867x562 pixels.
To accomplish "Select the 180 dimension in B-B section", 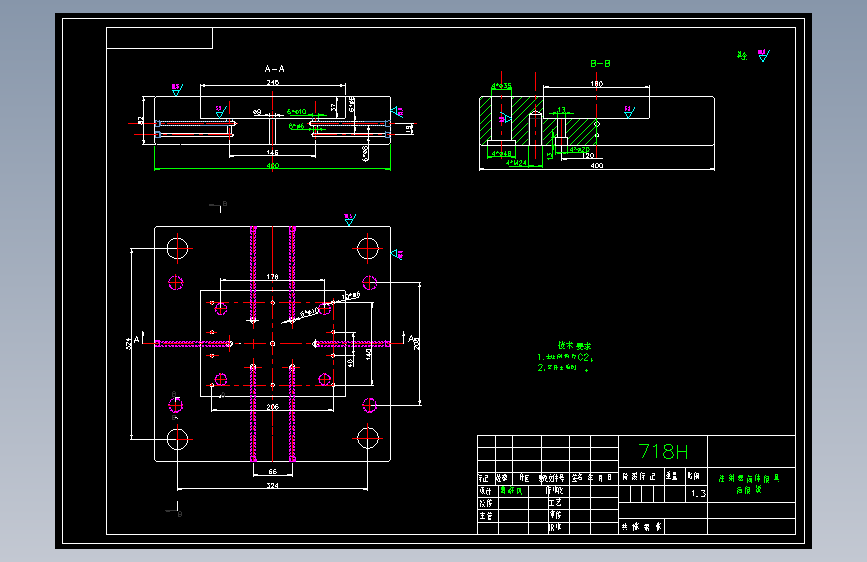I will (x=597, y=84).
